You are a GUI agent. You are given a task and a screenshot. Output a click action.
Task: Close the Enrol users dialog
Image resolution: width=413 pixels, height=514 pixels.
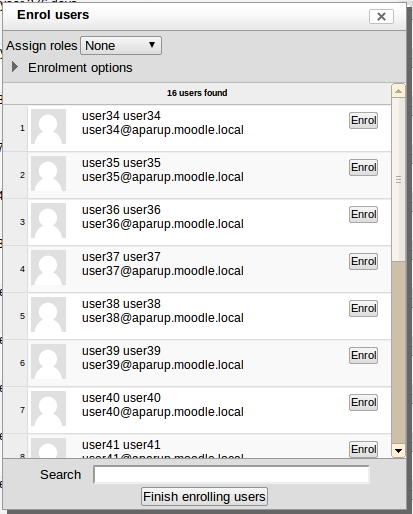[381, 17]
